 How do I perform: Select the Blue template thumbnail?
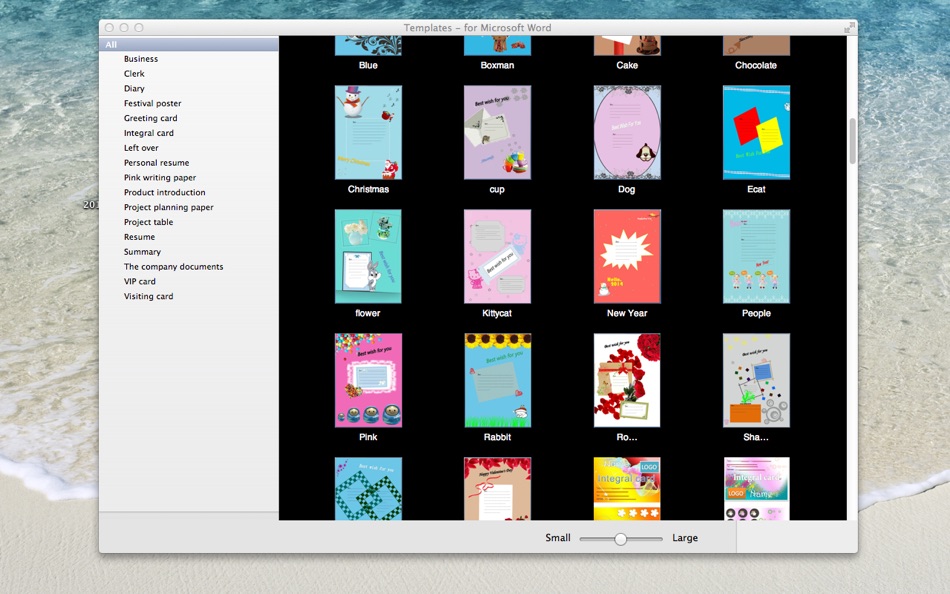click(368, 45)
